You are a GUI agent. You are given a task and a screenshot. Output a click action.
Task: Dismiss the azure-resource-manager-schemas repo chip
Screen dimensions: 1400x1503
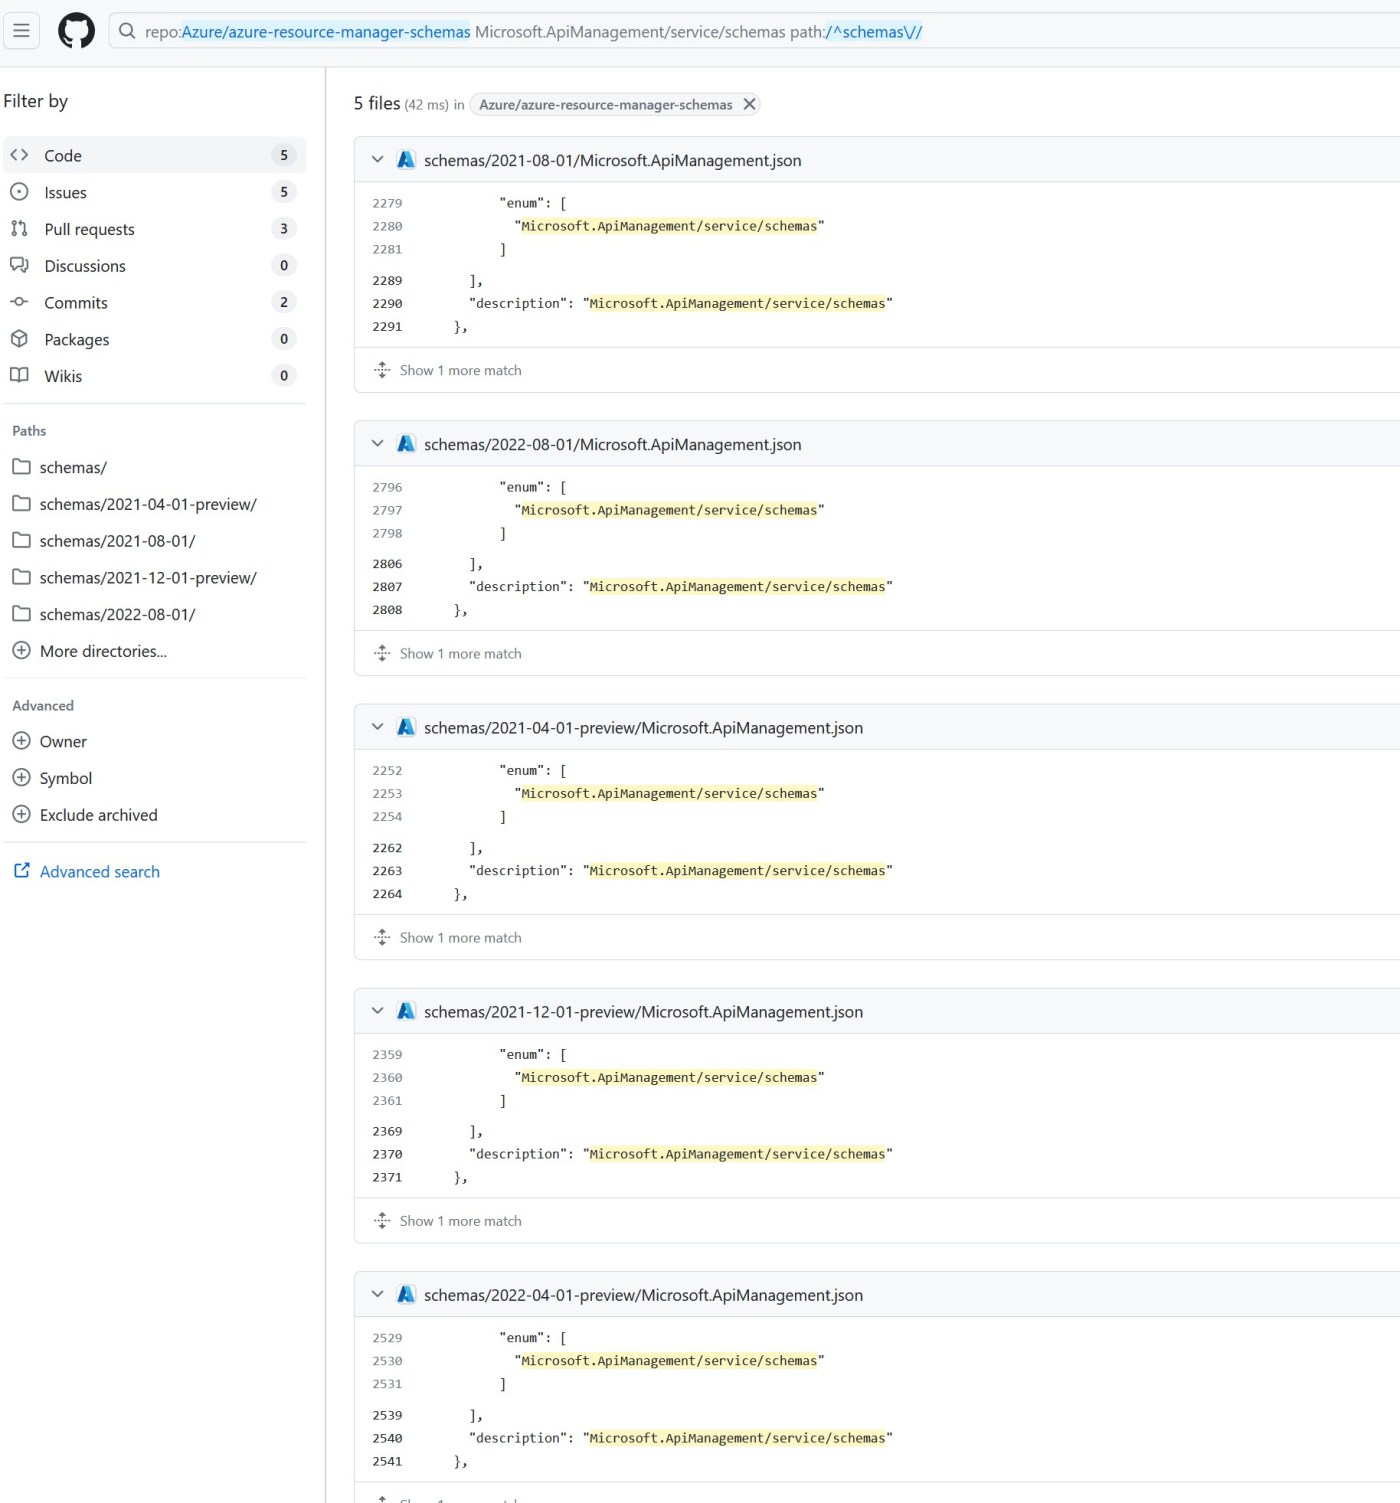749,104
